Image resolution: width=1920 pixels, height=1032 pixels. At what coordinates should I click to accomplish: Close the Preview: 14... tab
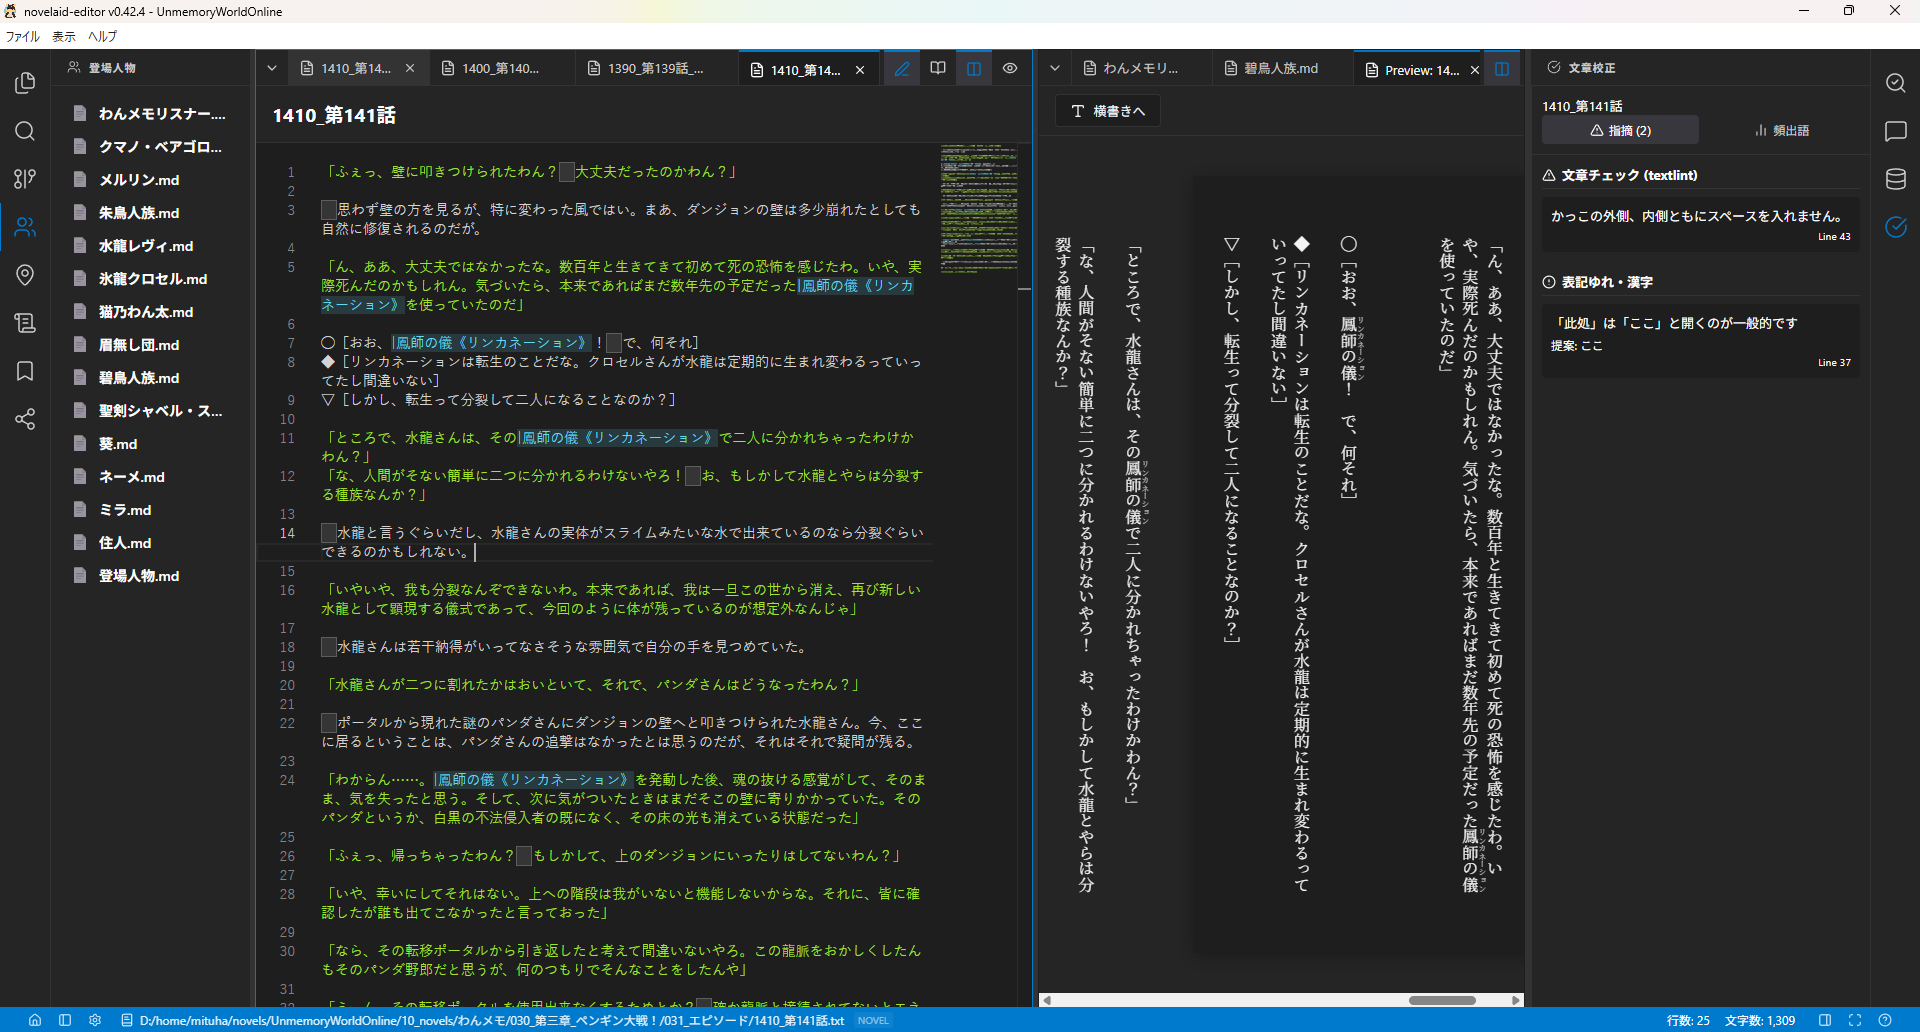click(1475, 70)
